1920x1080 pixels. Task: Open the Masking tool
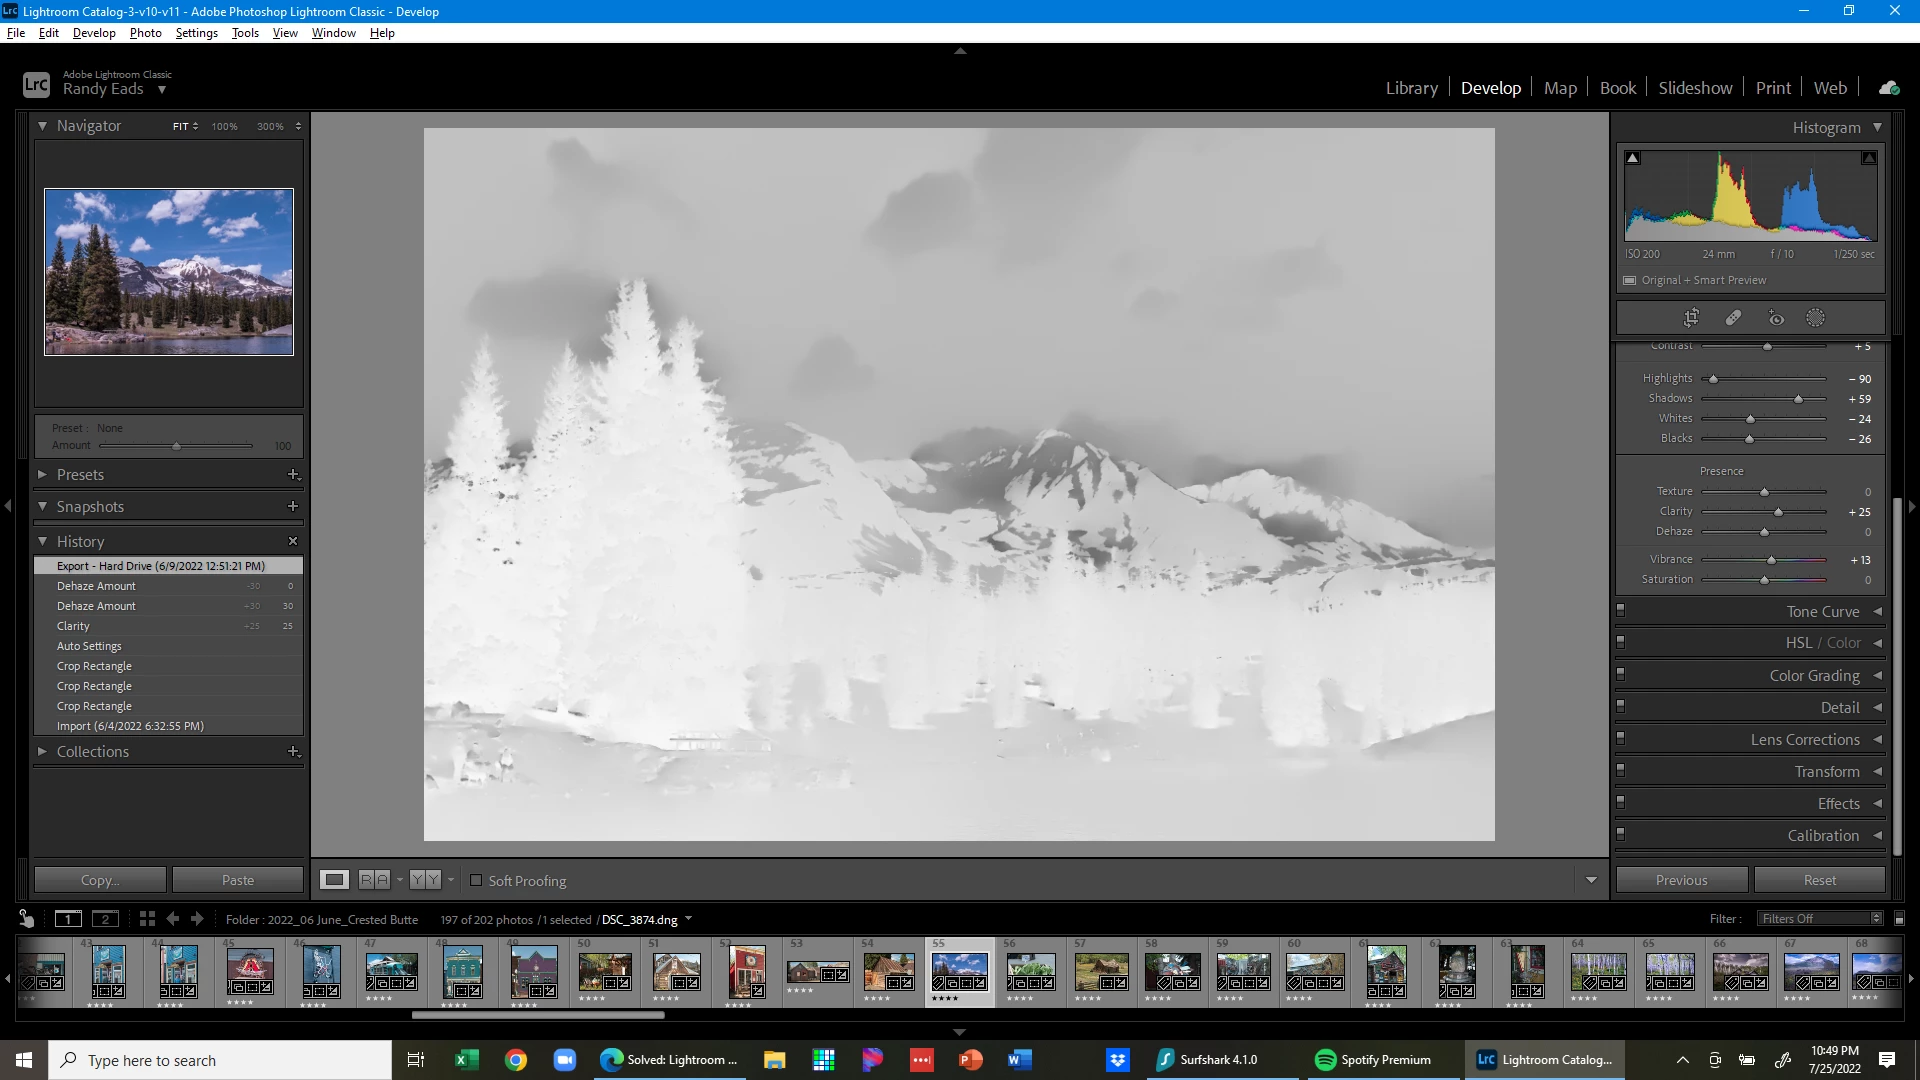(x=1815, y=318)
